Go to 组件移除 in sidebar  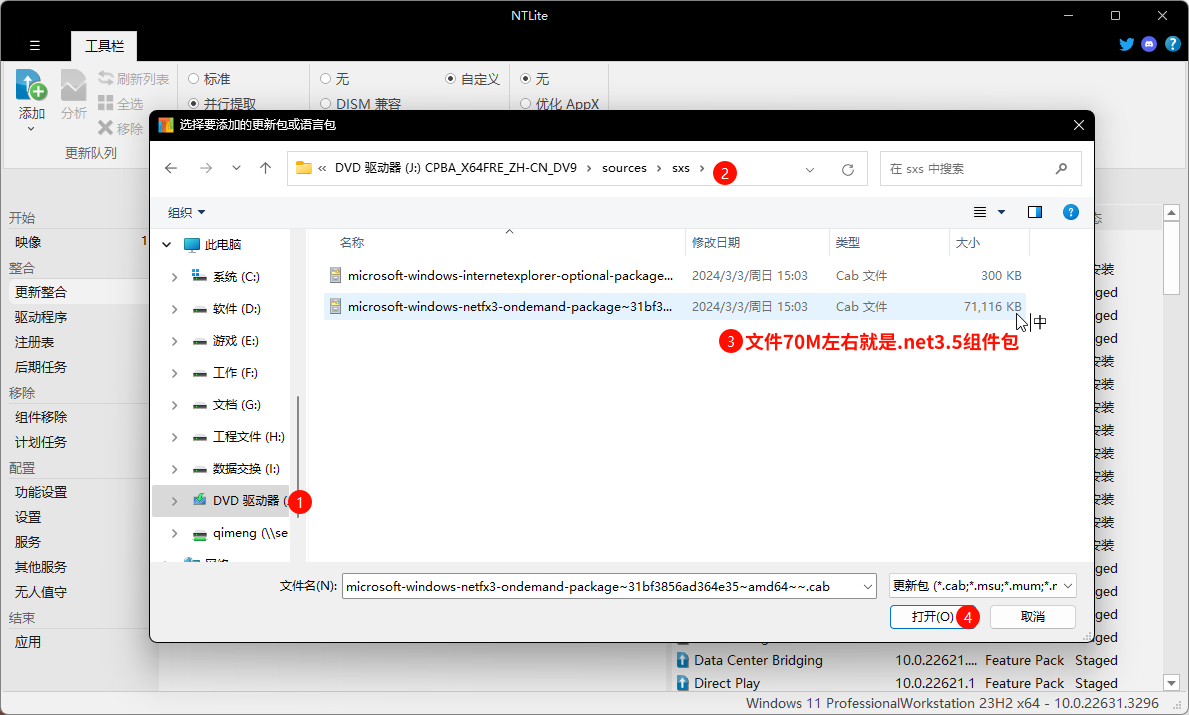click(41, 417)
